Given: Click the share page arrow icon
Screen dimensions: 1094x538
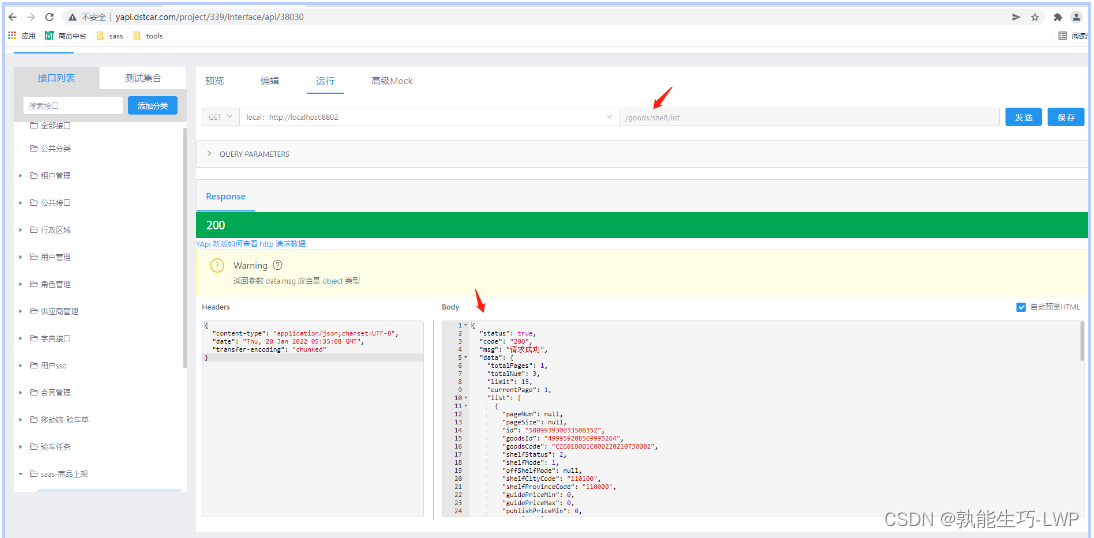Looking at the screenshot, I should point(1017,17).
